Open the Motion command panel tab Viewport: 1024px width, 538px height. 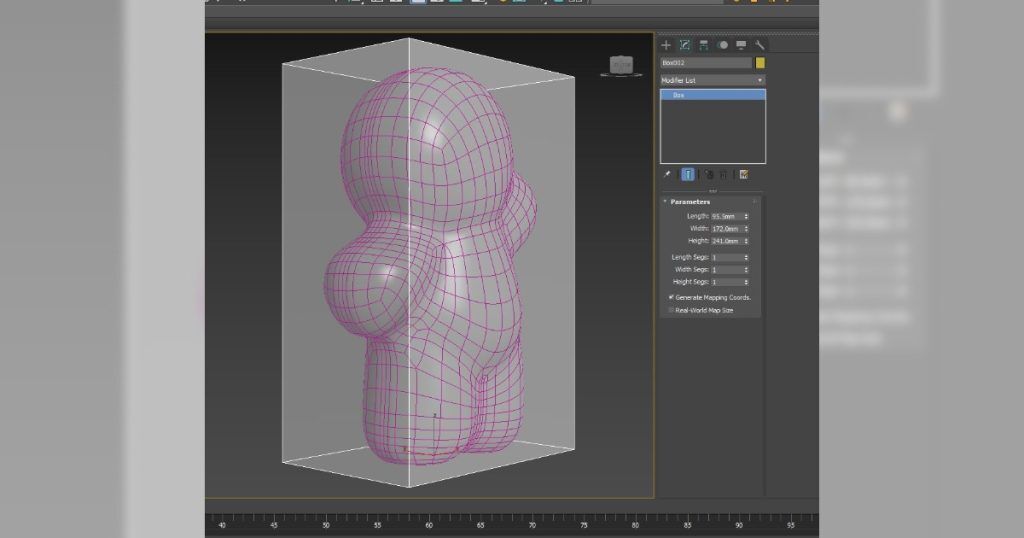pos(722,45)
